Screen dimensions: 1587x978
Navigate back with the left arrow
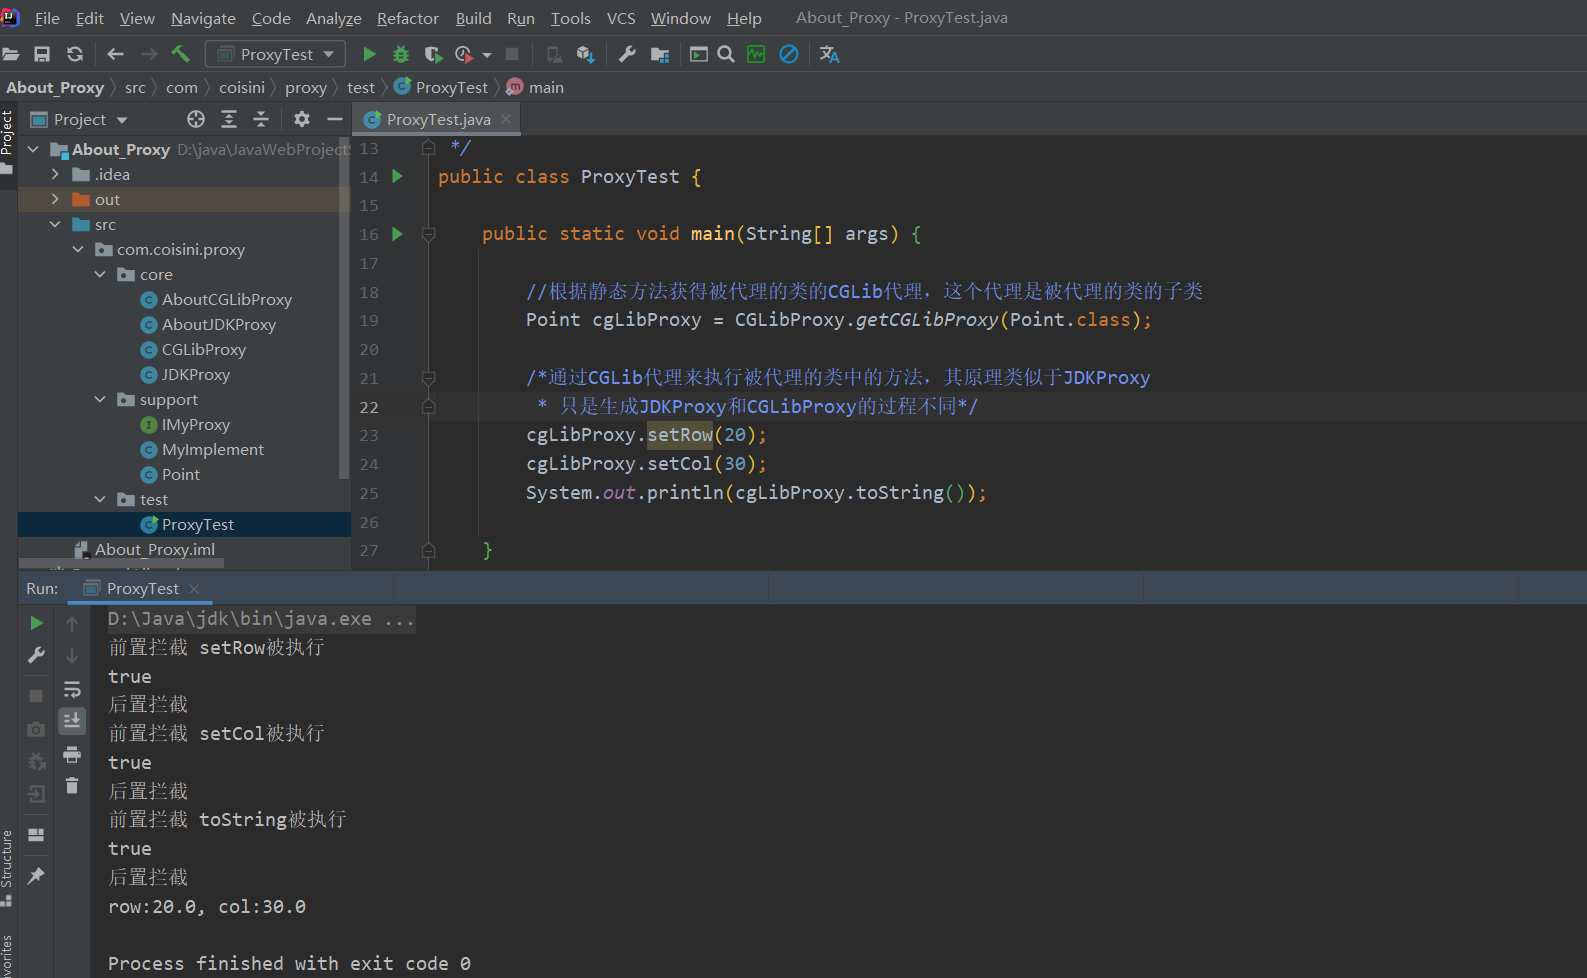[115, 54]
